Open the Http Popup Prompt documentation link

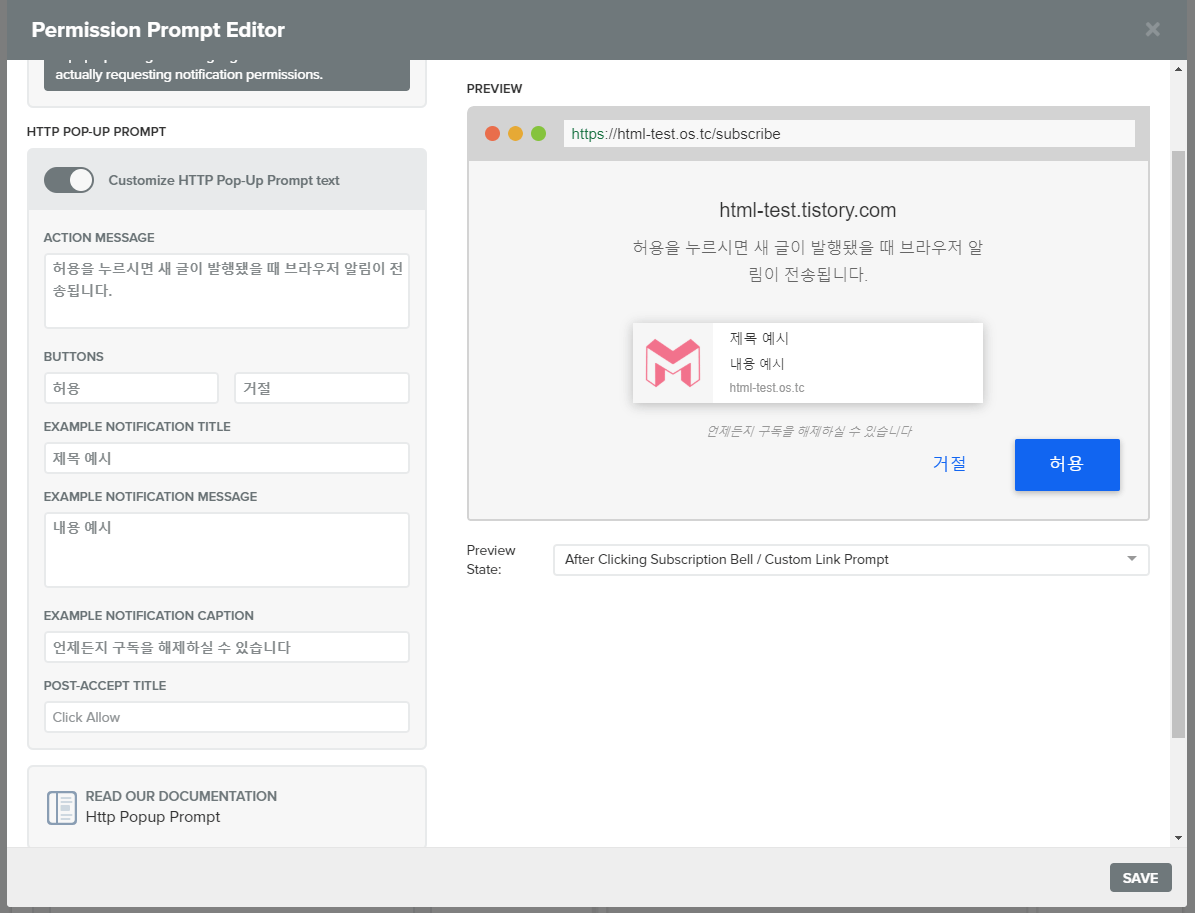(153, 817)
